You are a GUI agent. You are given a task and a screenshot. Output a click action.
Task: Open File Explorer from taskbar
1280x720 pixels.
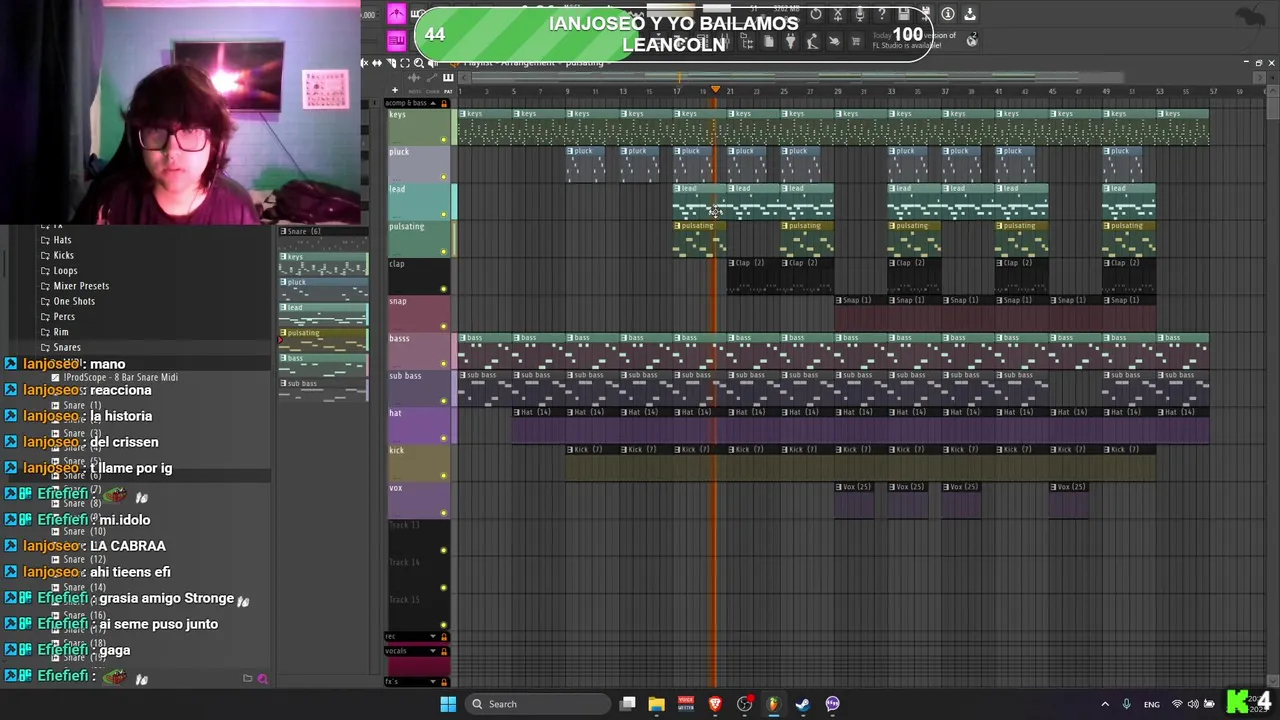656,704
